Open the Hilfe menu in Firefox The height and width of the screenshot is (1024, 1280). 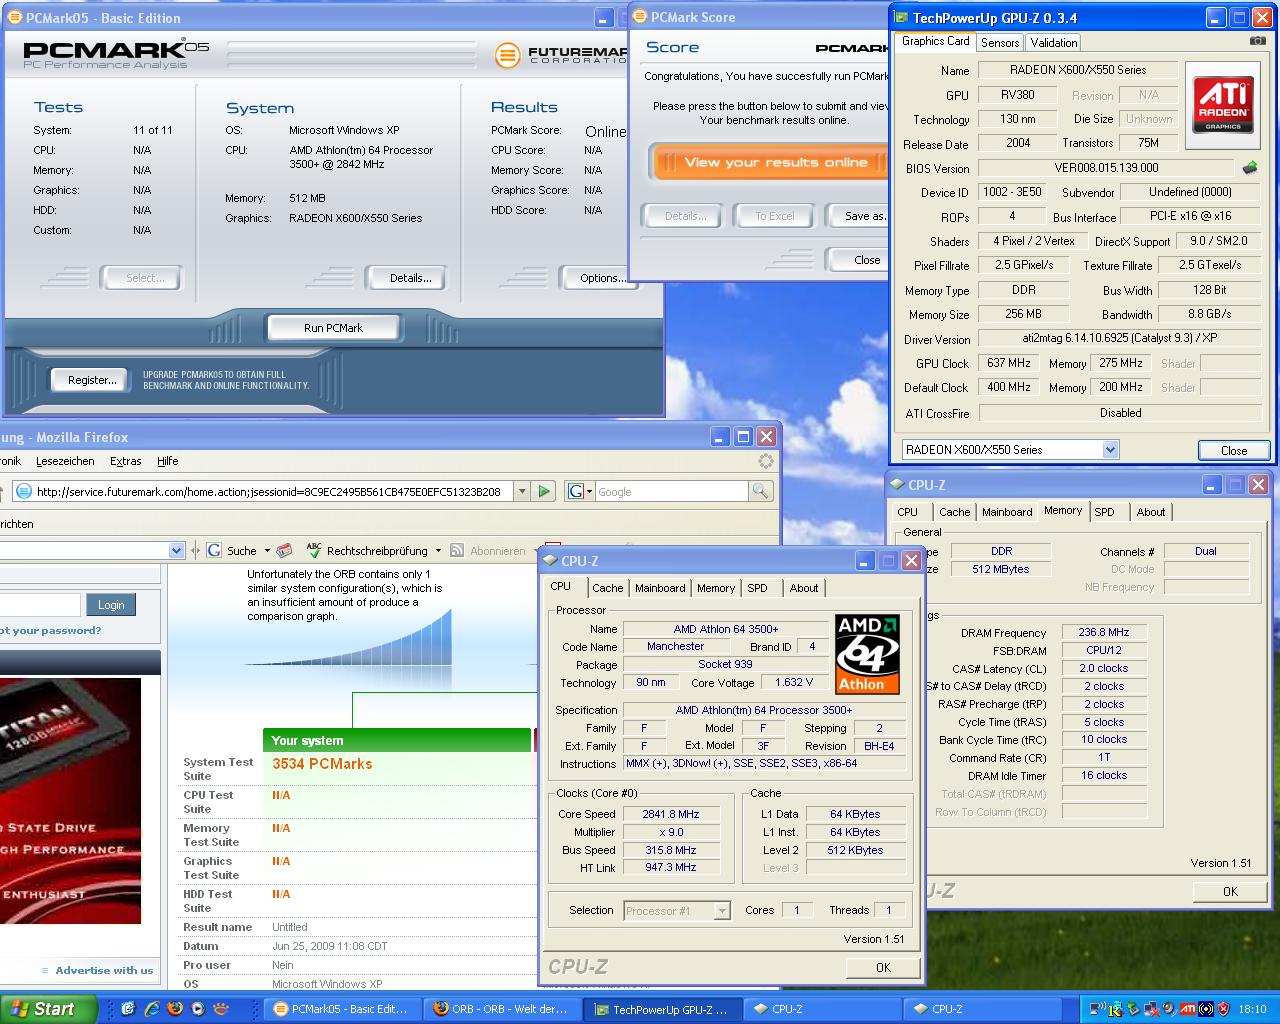point(168,461)
